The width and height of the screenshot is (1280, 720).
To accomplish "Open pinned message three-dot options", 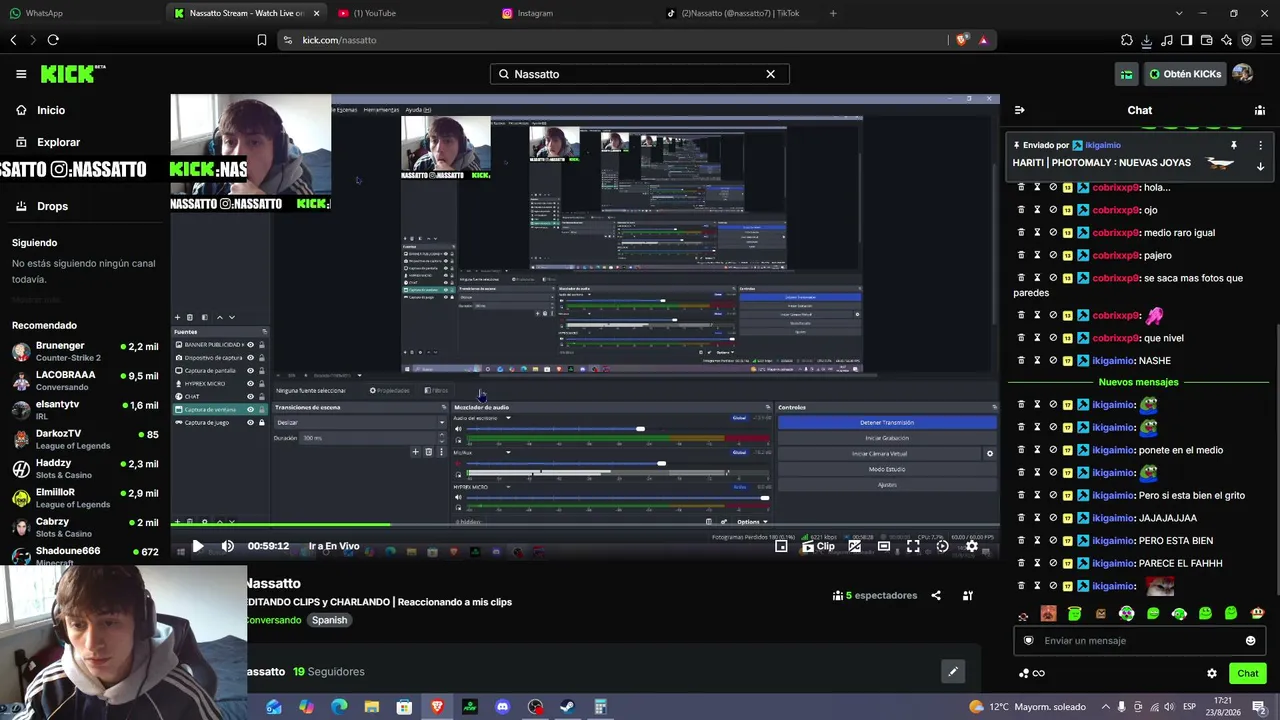I will pos(1260,145).
